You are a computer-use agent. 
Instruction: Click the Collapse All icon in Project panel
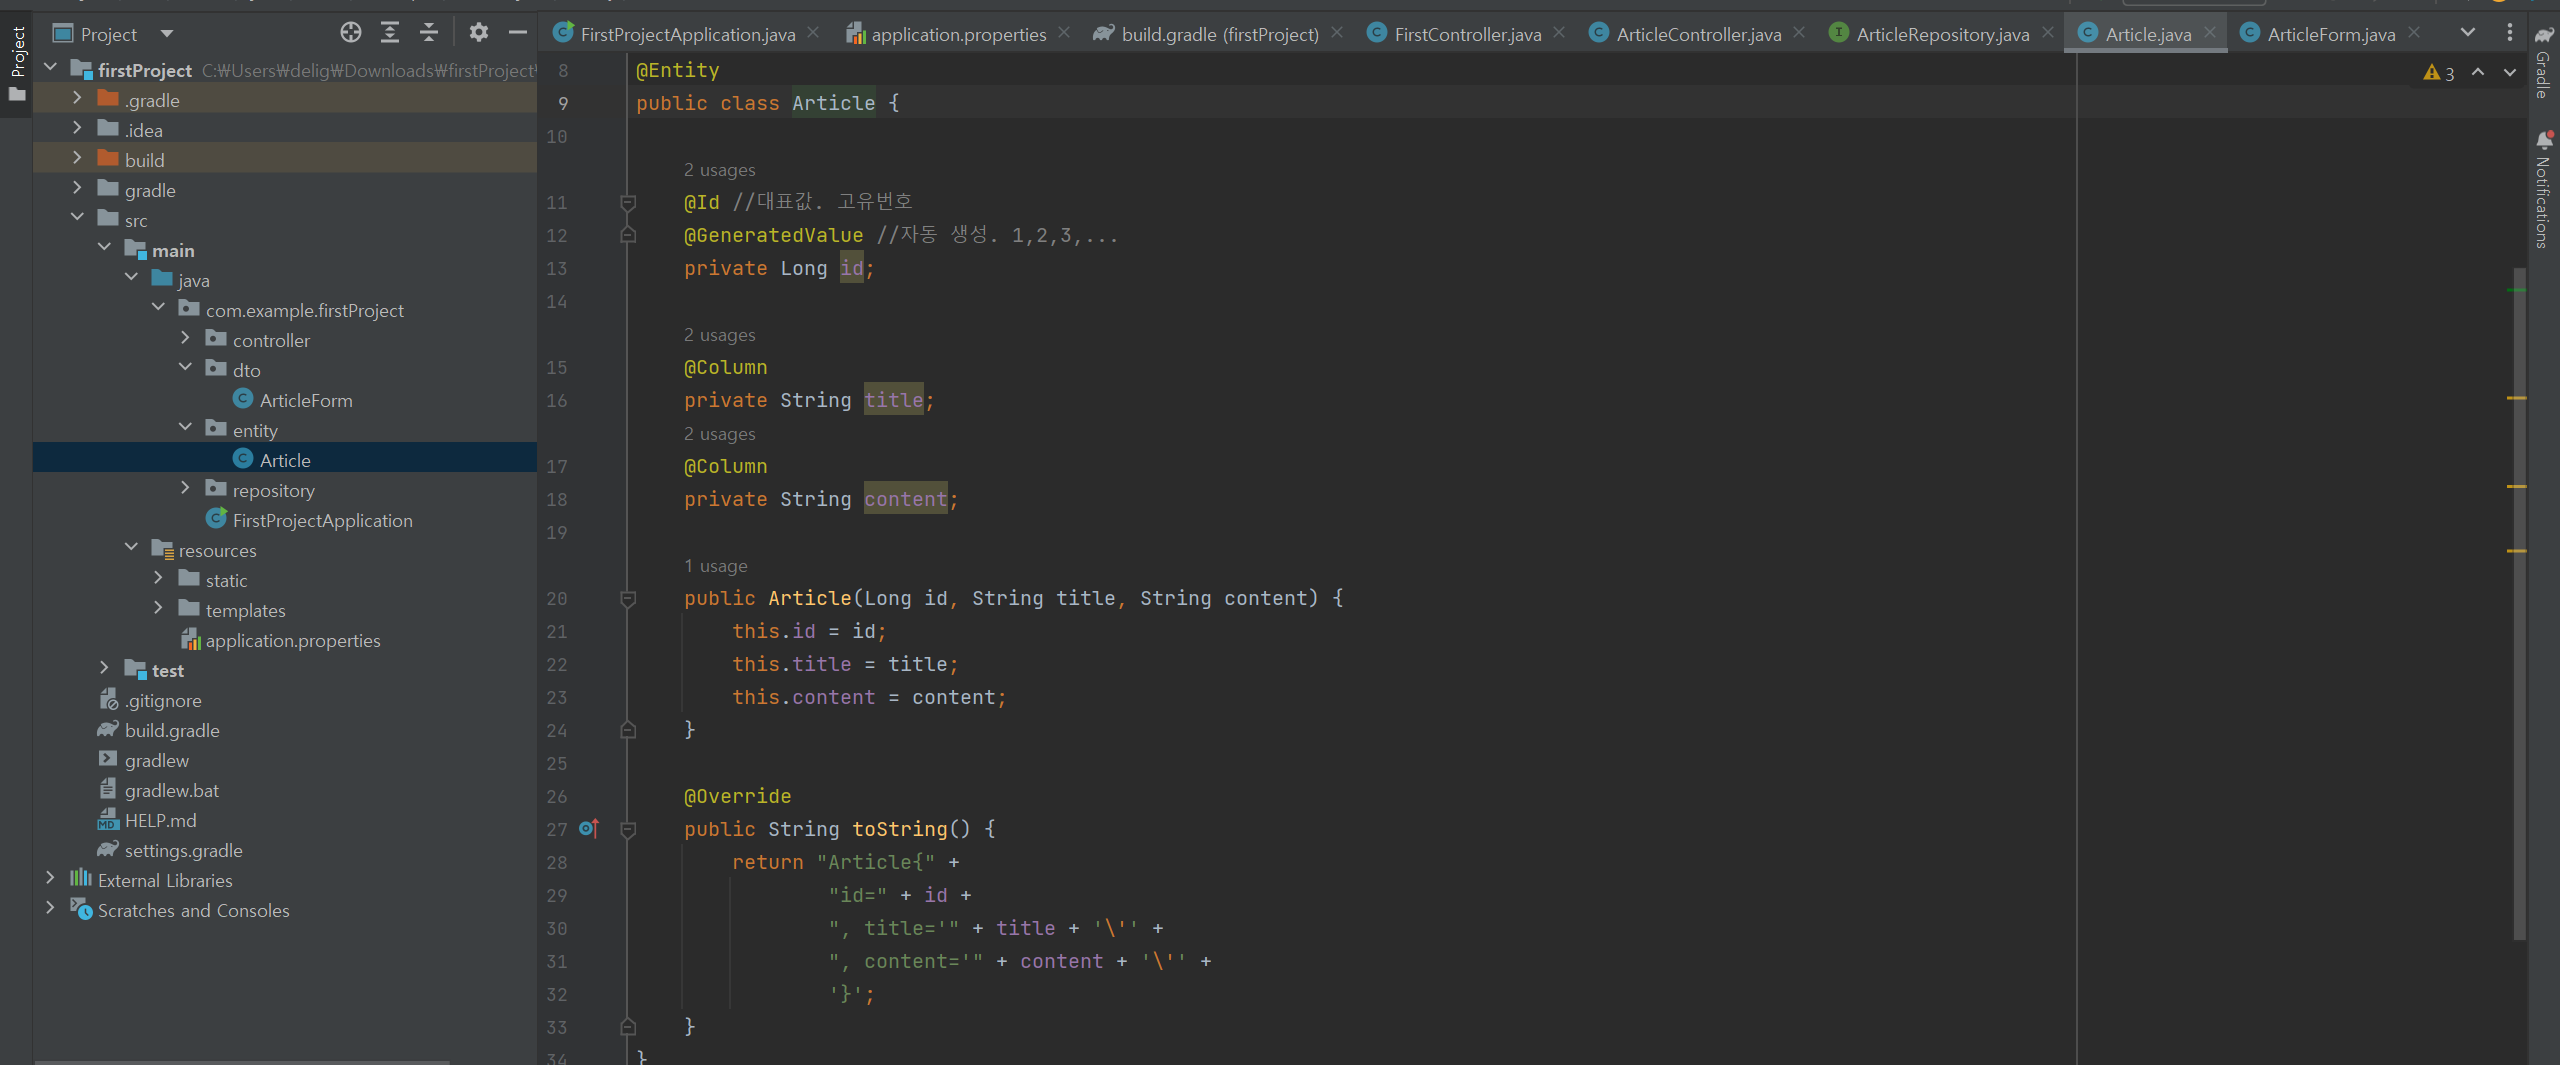click(429, 33)
